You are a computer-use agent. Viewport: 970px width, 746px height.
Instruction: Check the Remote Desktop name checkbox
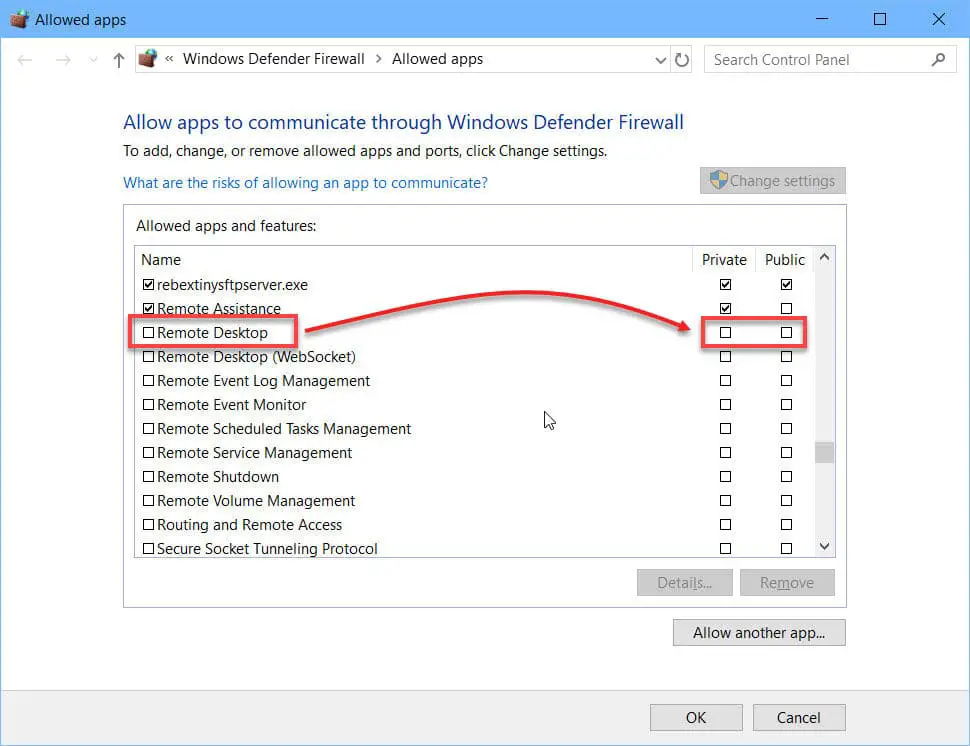(148, 332)
